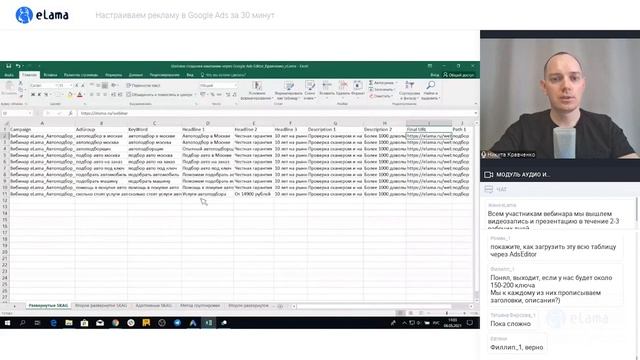Open Google Chrome from the taskbar
This screenshot has height=360, width=640.
pyautogui.click(x=116, y=323)
